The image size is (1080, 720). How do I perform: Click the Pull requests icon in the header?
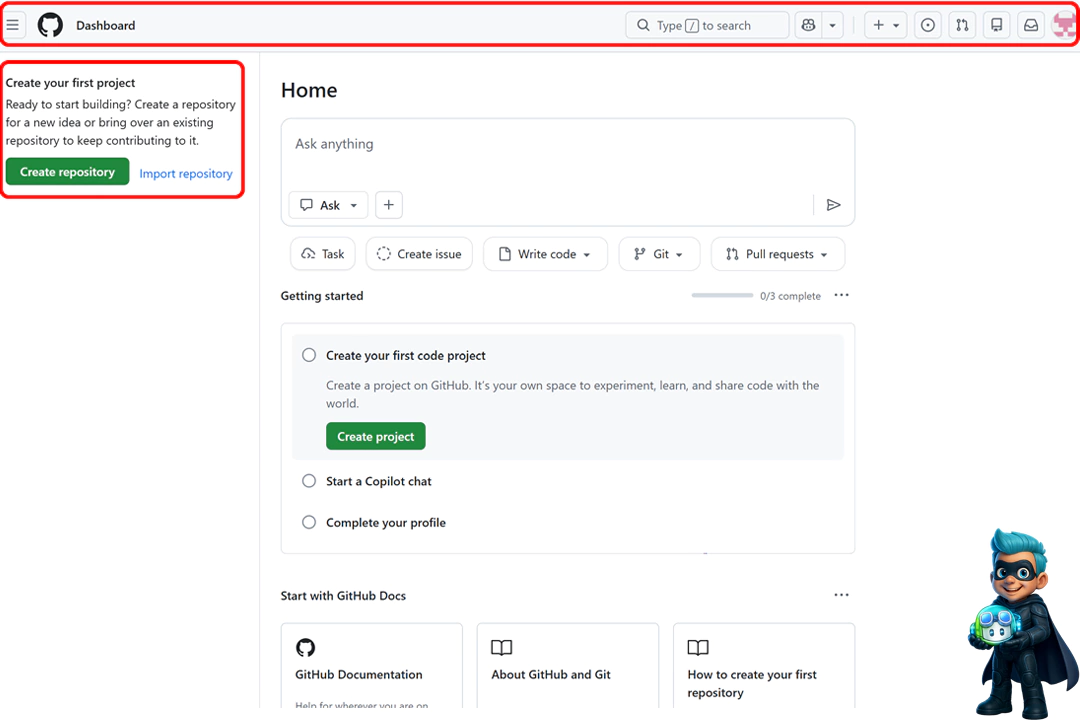962,24
